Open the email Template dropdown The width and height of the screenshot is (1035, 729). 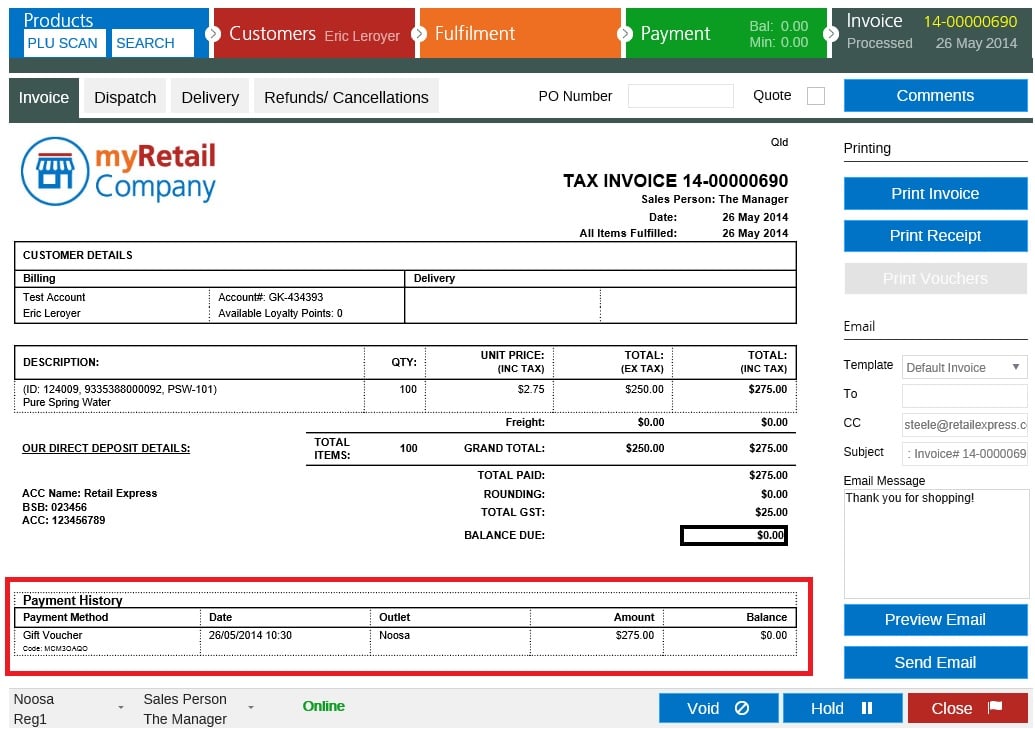click(964, 367)
